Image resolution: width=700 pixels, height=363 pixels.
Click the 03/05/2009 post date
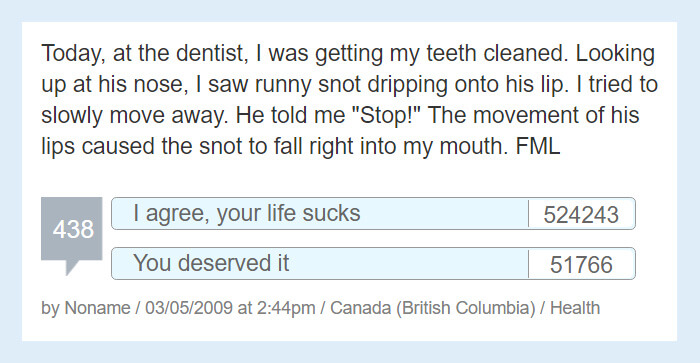(x=189, y=308)
